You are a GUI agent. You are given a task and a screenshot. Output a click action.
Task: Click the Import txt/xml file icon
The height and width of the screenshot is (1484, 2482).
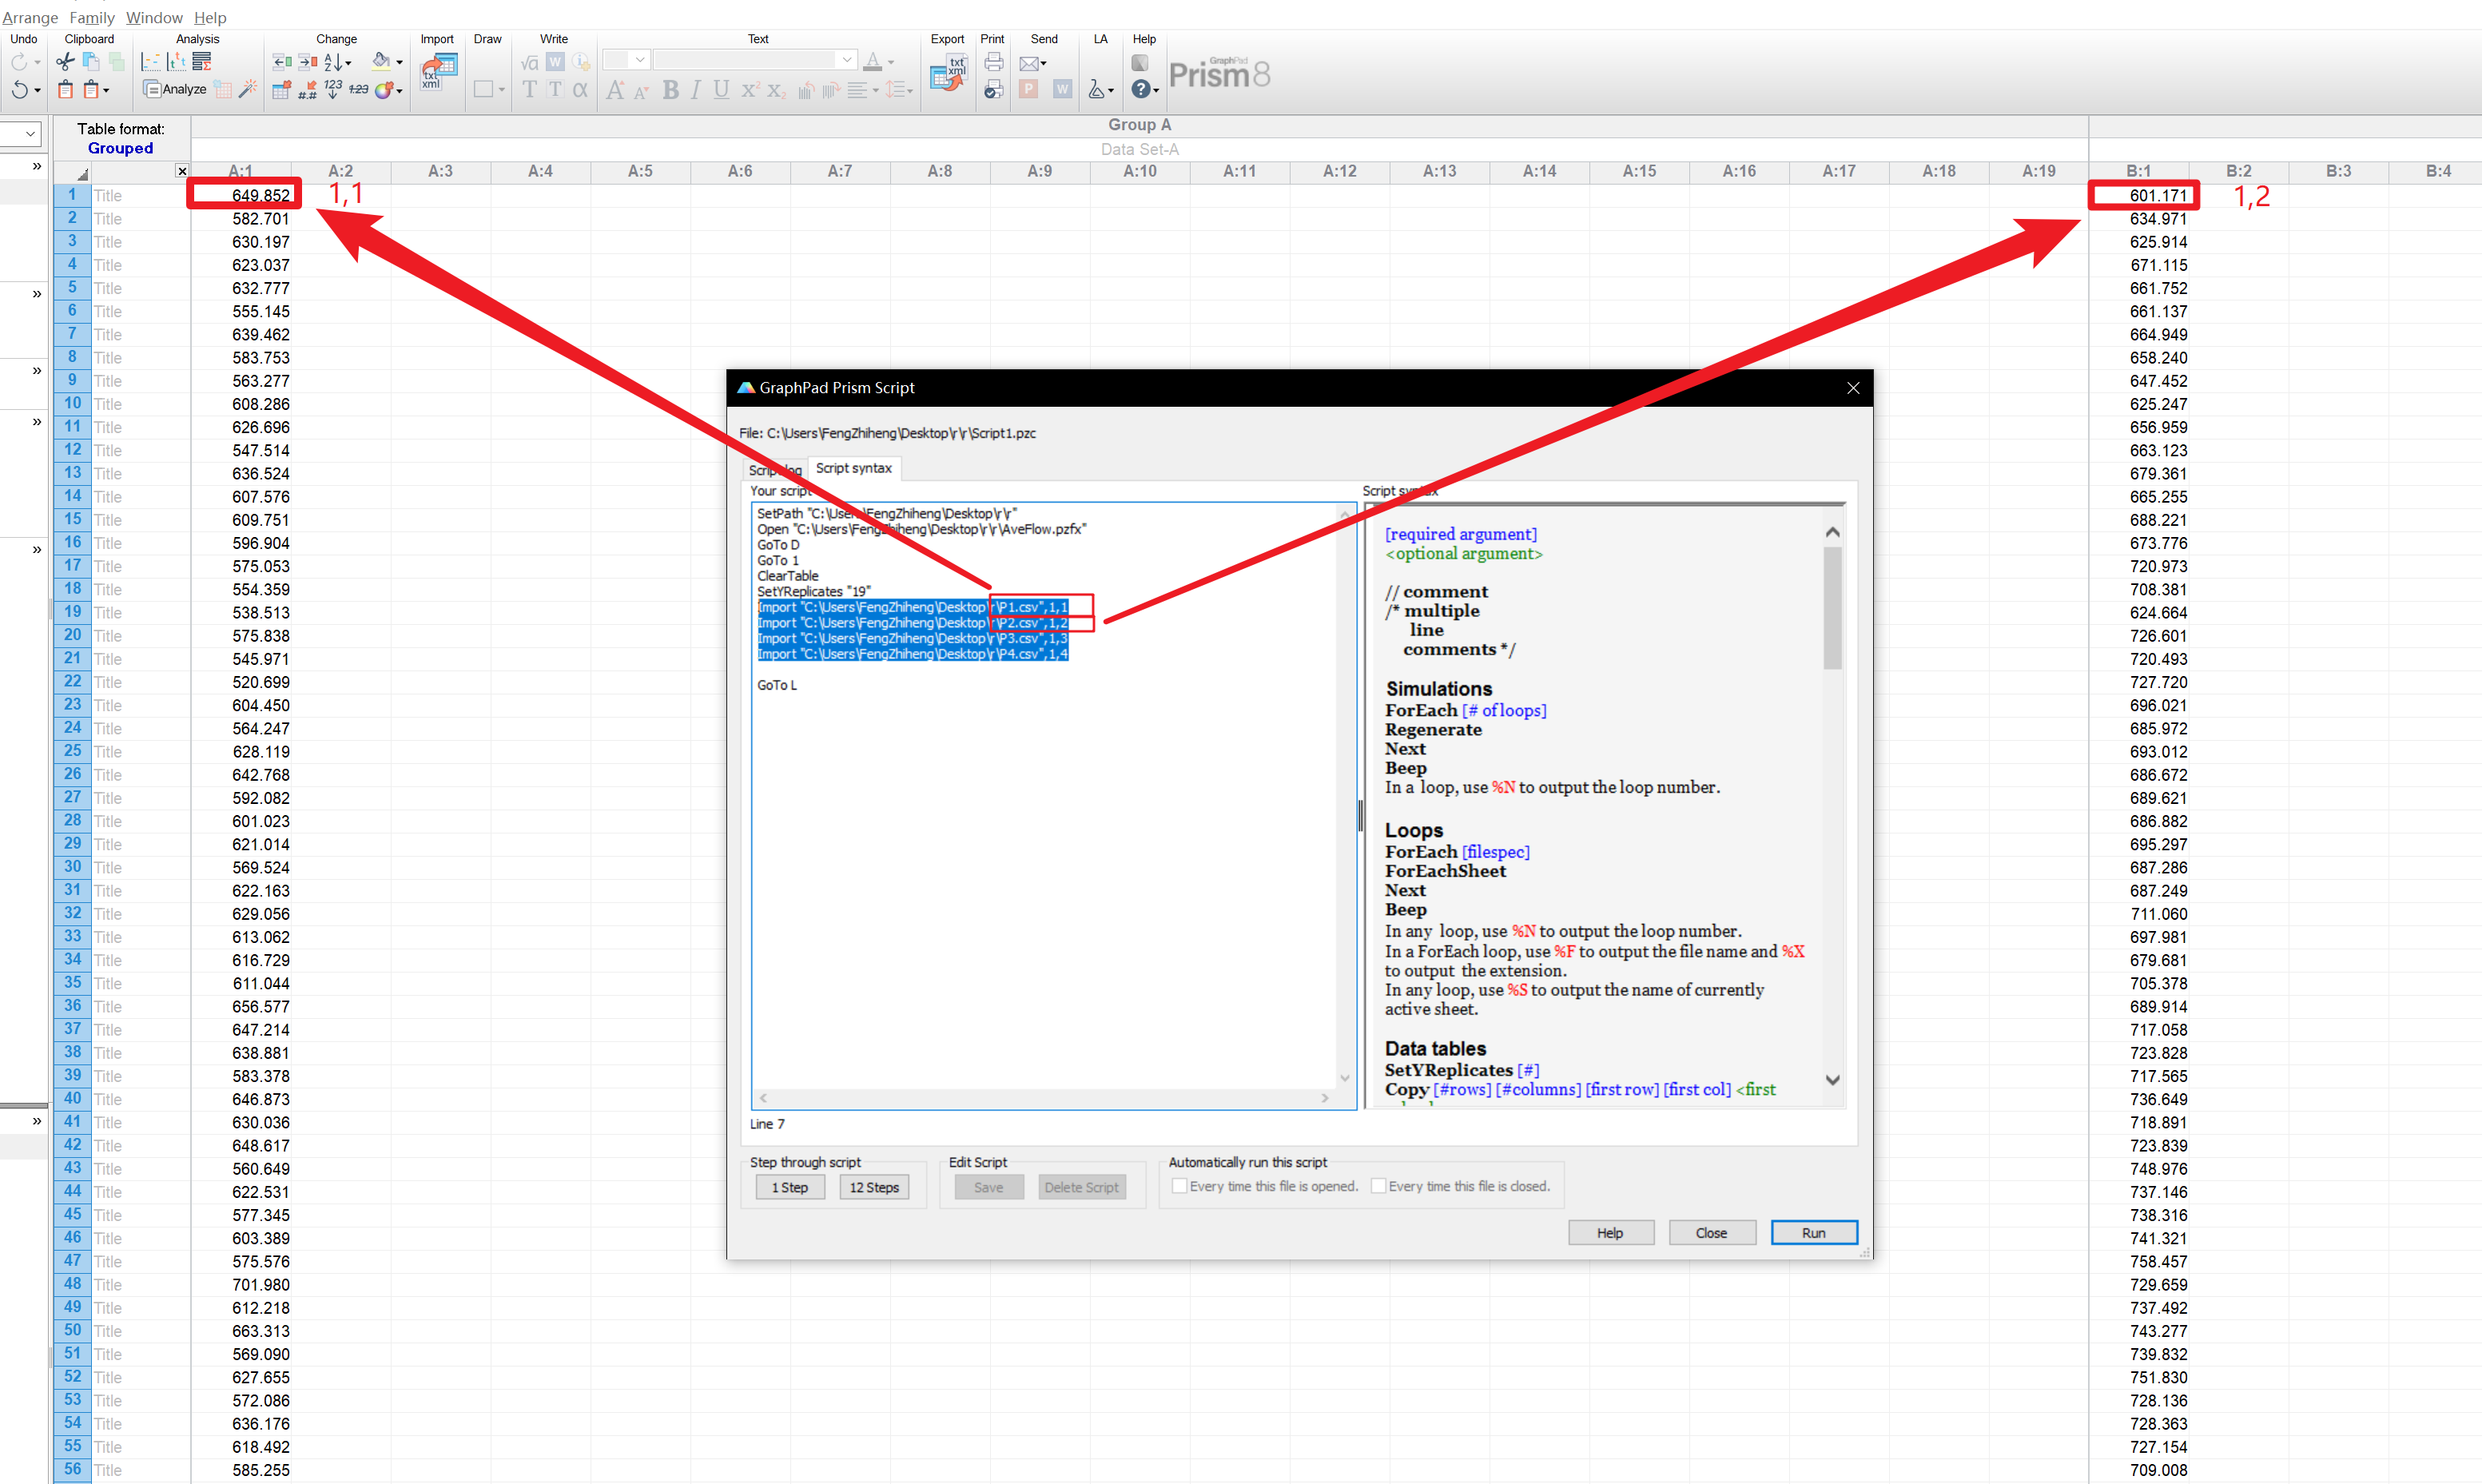pos(438,72)
